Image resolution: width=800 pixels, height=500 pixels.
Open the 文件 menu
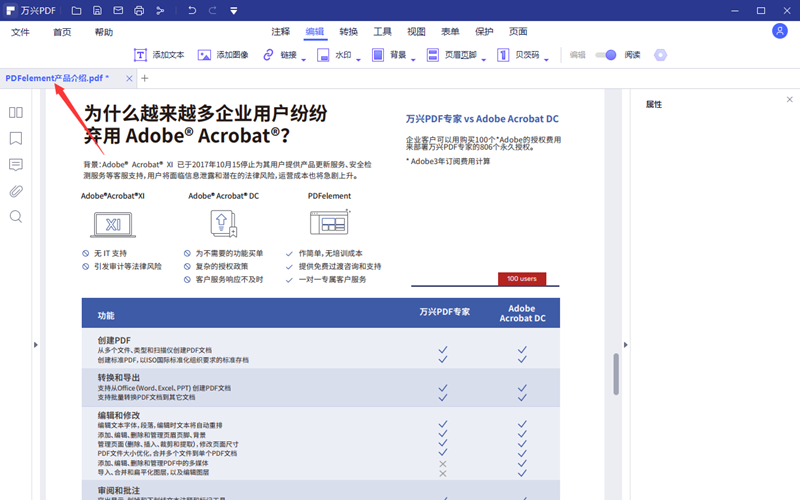click(20, 32)
